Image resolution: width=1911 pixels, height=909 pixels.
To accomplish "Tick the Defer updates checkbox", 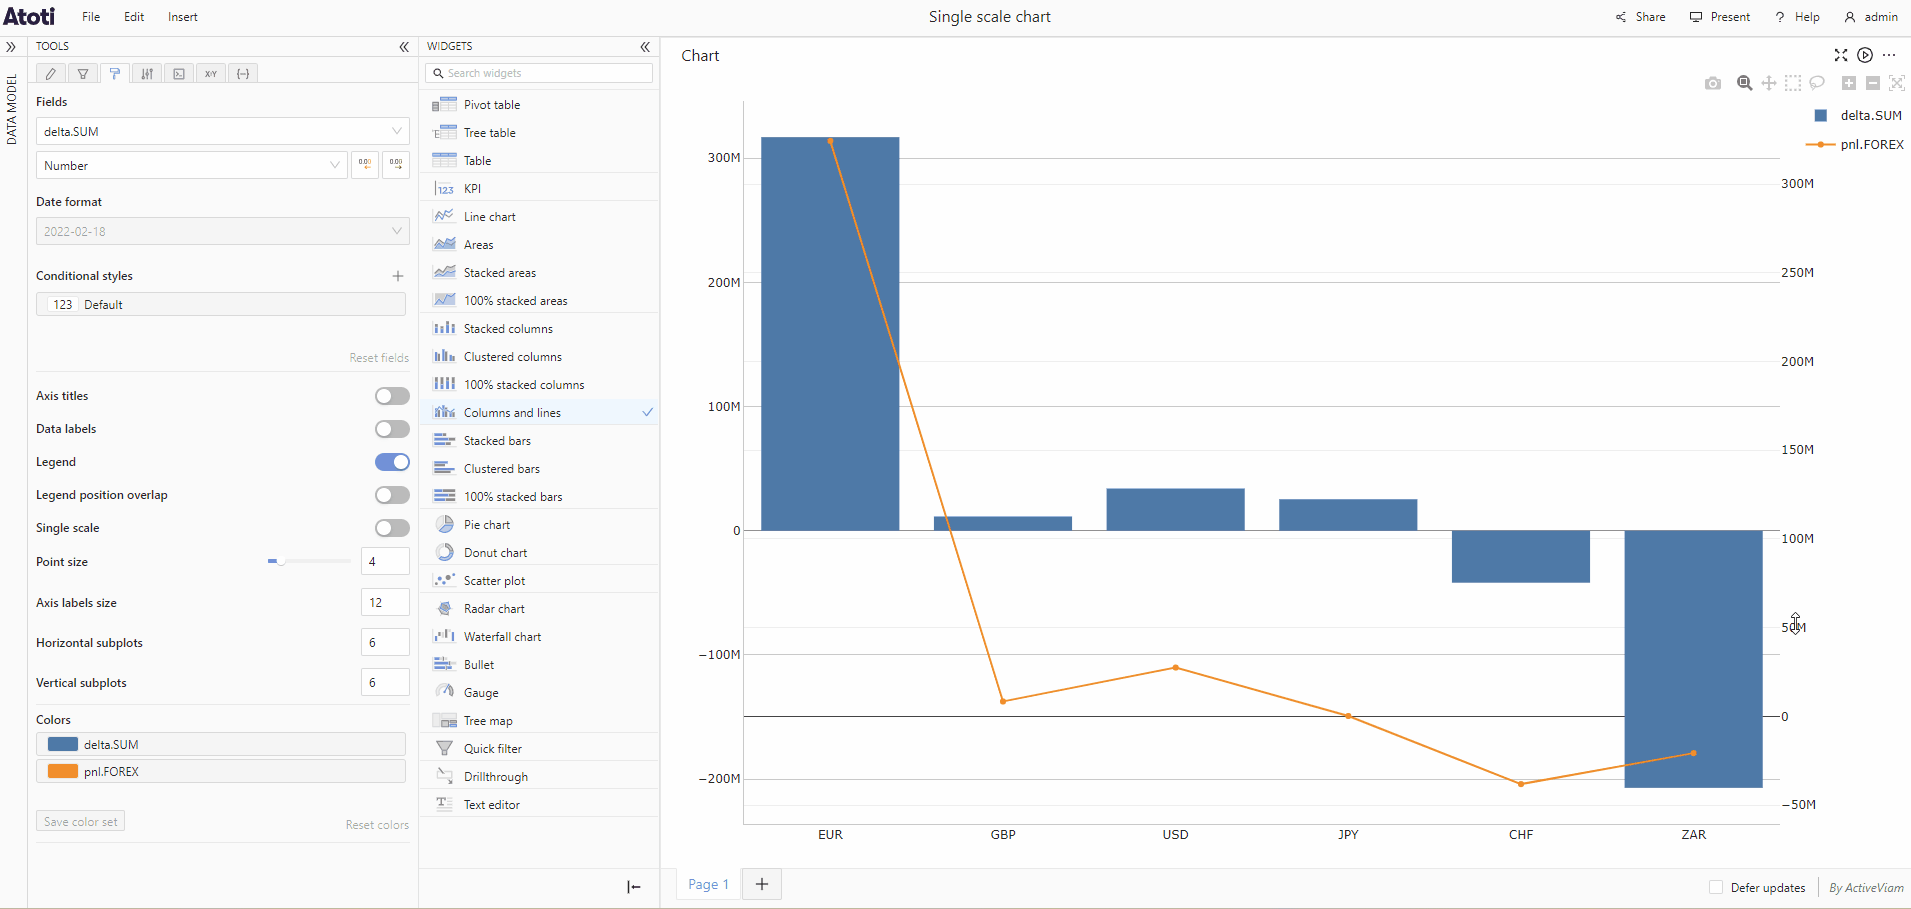I will click(x=1716, y=887).
